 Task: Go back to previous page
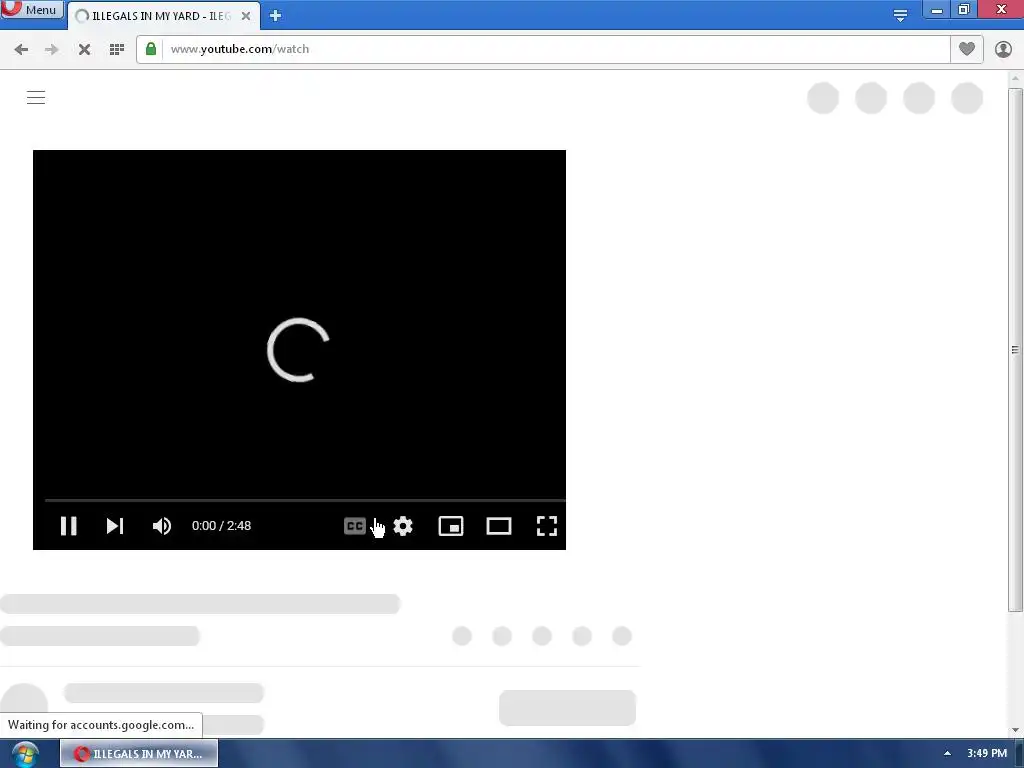[21, 50]
